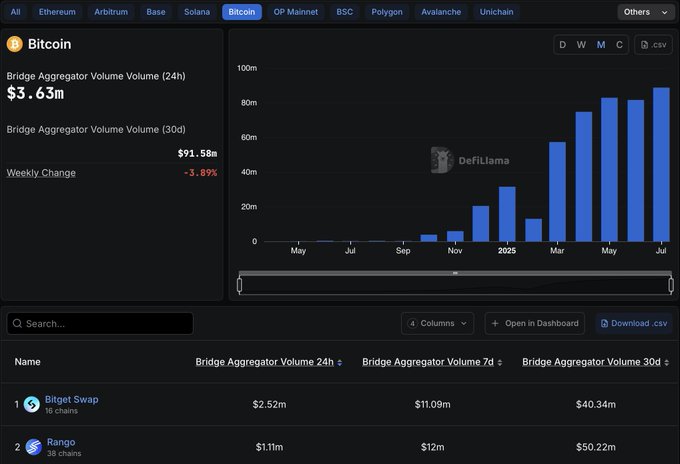The height and width of the screenshot is (464, 680).
Task: Click the Weekly Change label
Action: (x=41, y=173)
